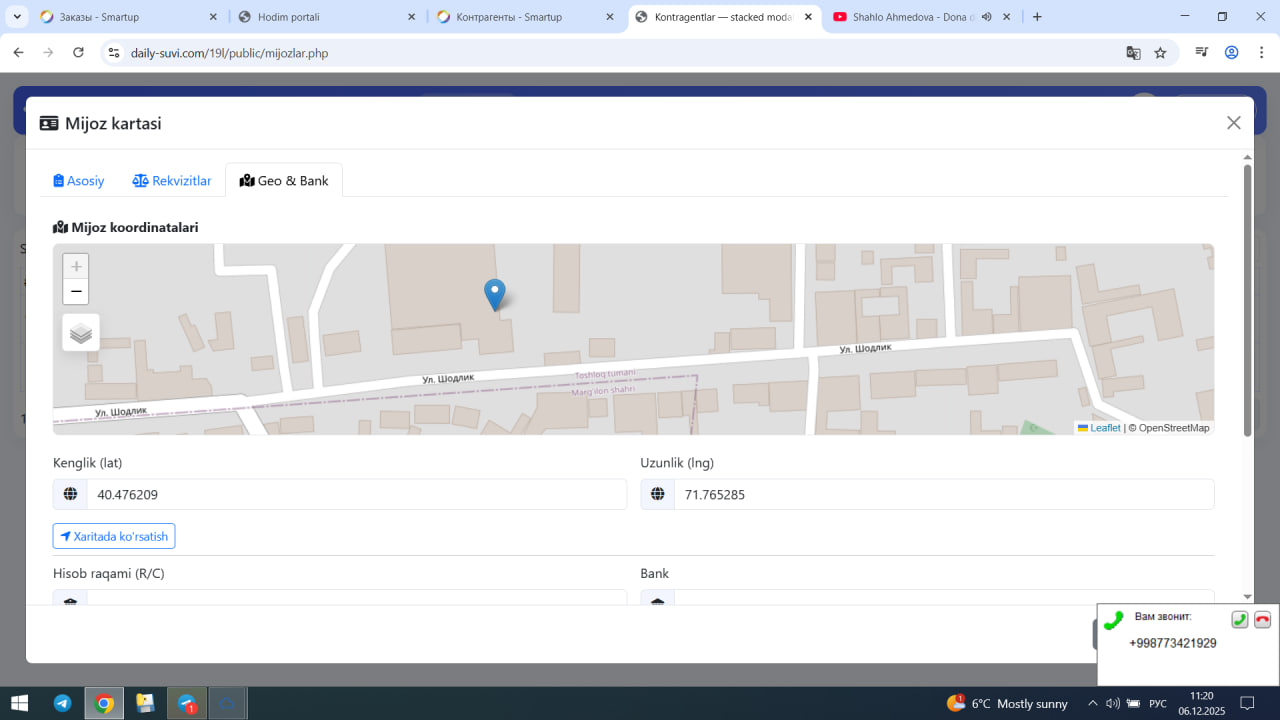Image resolution: width=1280 pixels, height=720 pixels.
Task: Open the map layers control
Action: point(81,333)
